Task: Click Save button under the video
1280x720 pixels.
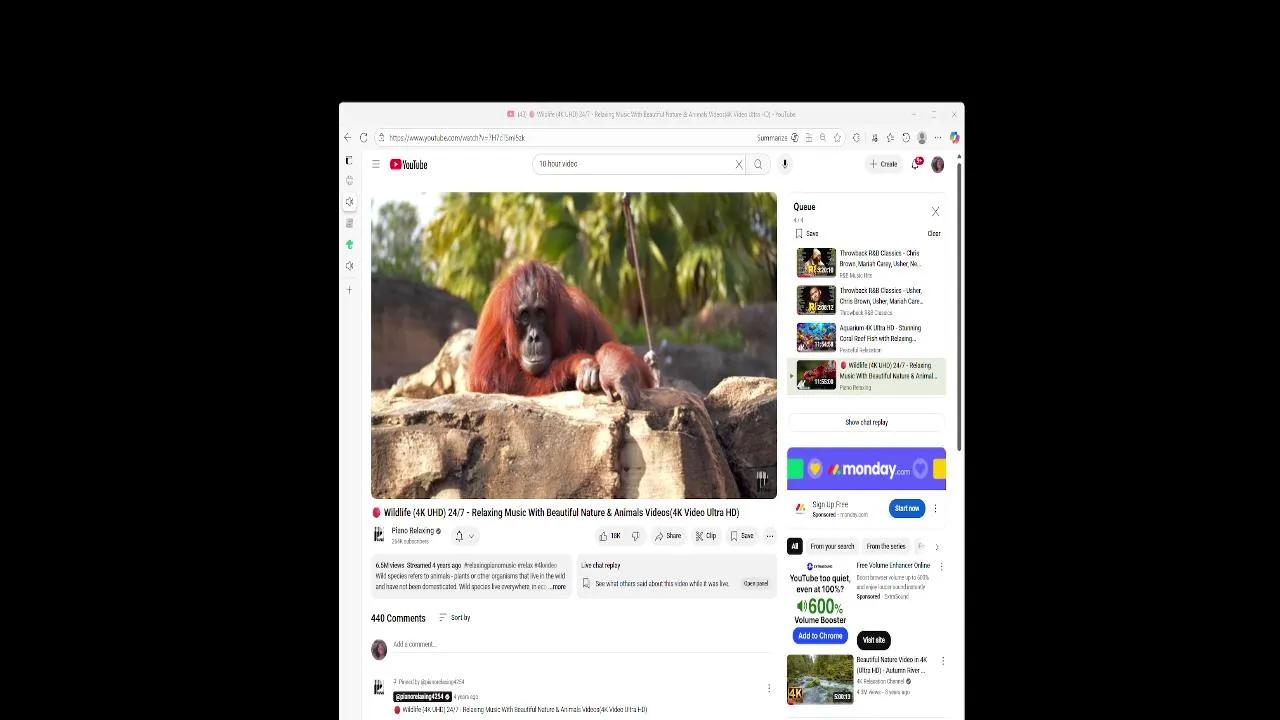Action: 742,536
